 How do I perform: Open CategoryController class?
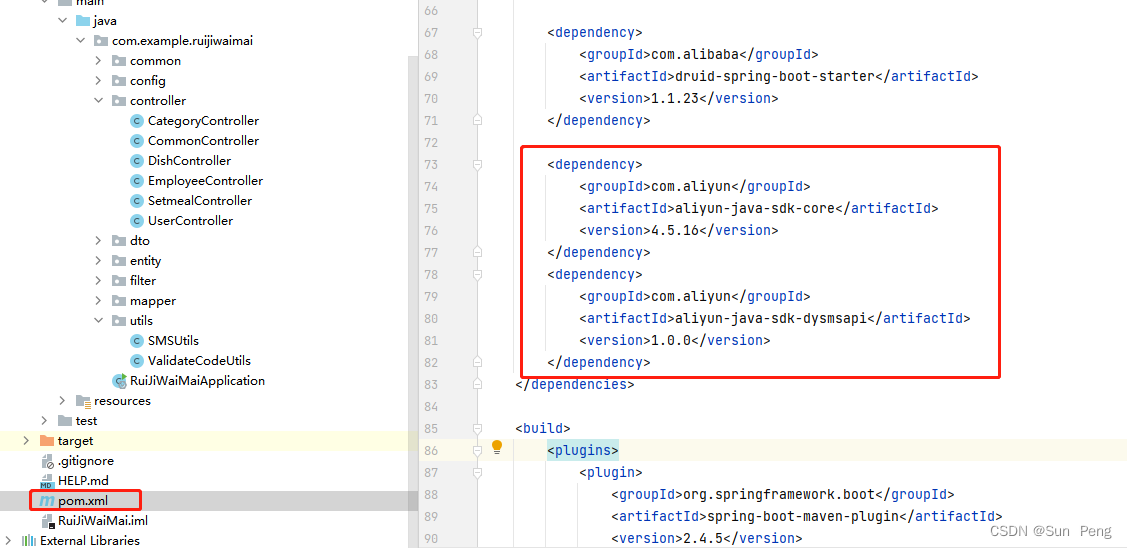[203, 121]
